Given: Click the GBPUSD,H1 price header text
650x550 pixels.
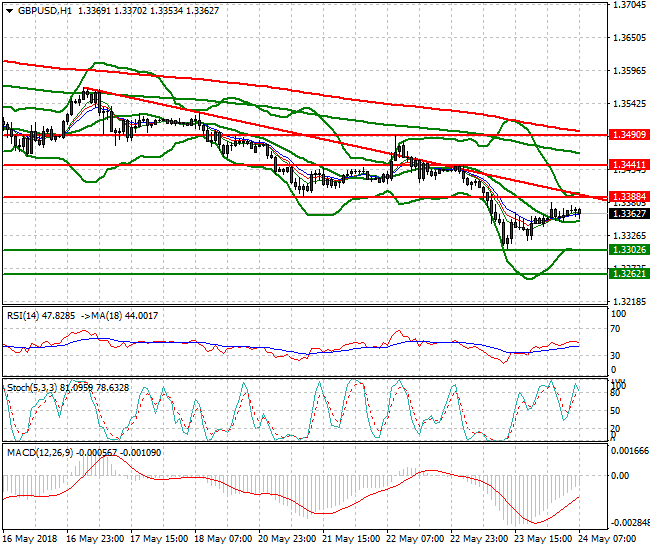Looking at the screenshot, I should pos(118,11).
